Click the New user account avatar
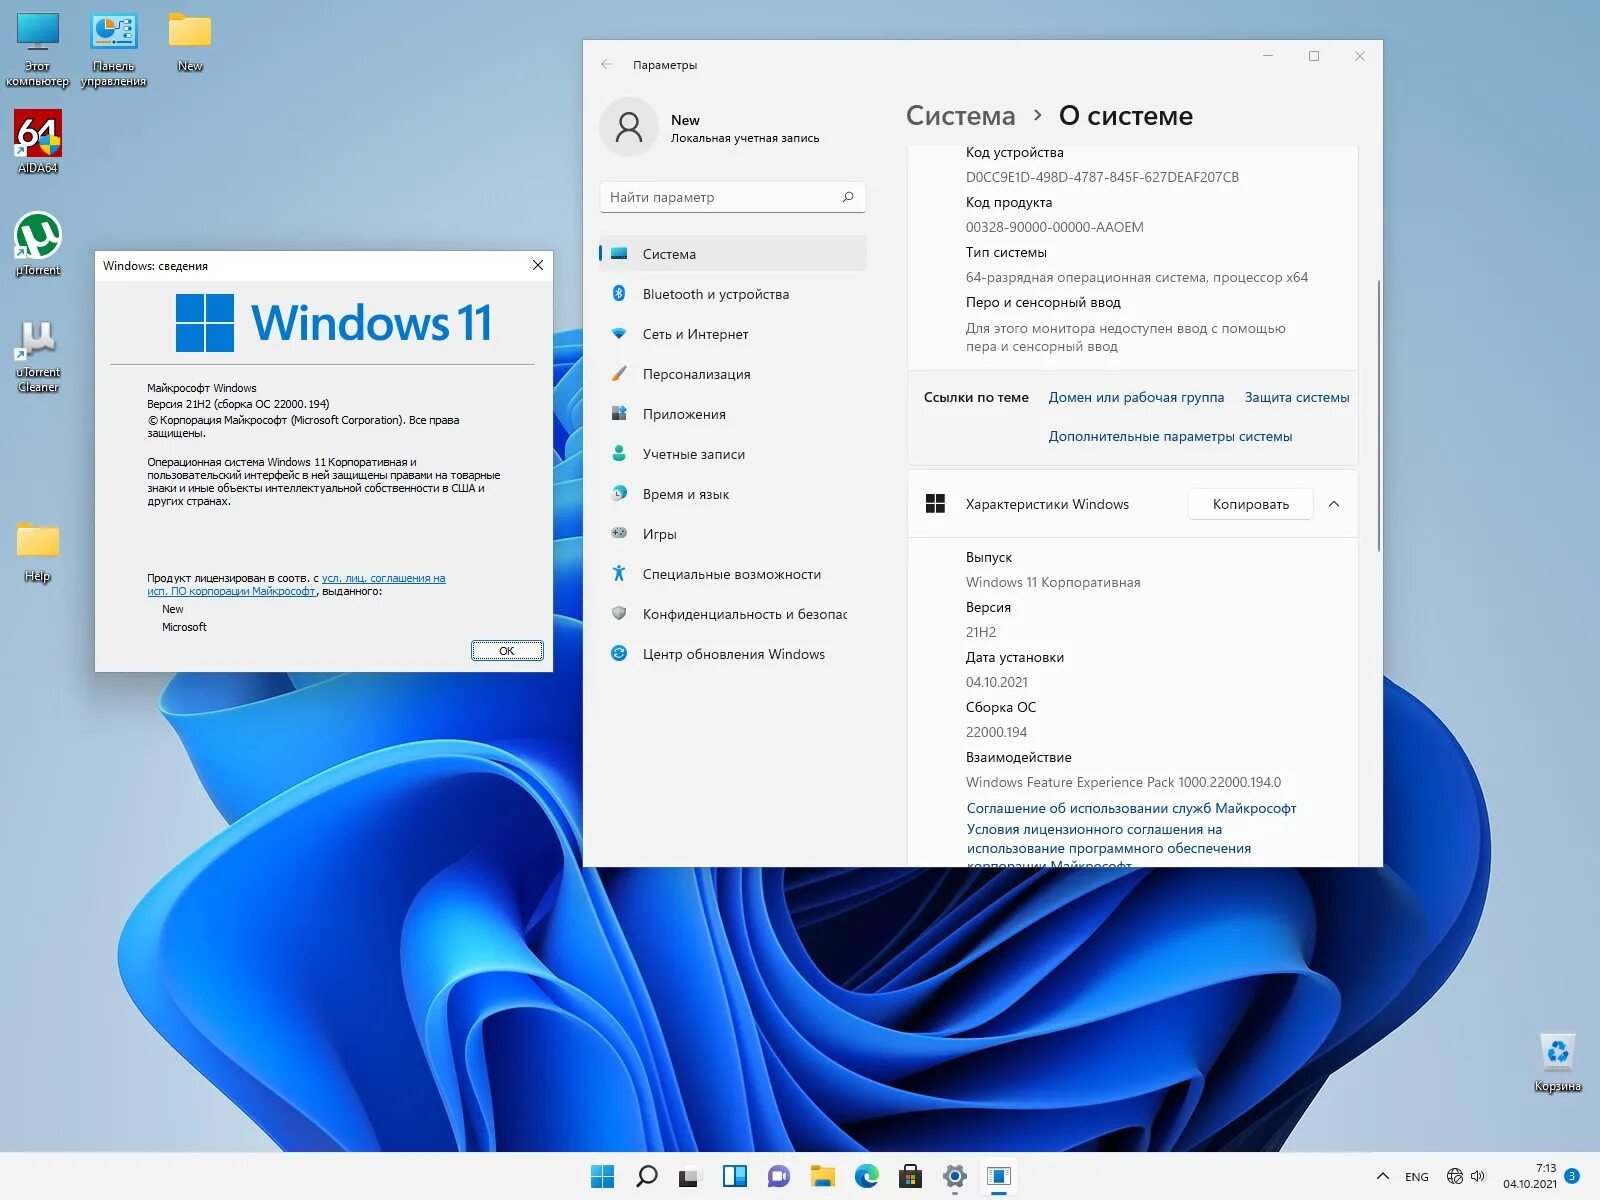This screenshot has width=1600, height=1200. (x=629, y=127)
